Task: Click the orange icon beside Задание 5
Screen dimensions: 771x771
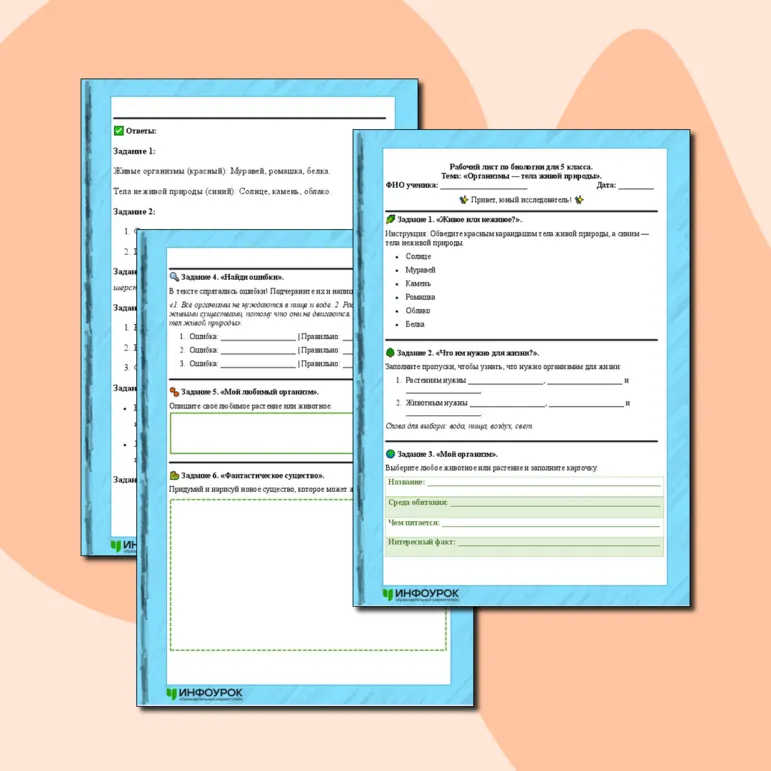Action: 174,392
